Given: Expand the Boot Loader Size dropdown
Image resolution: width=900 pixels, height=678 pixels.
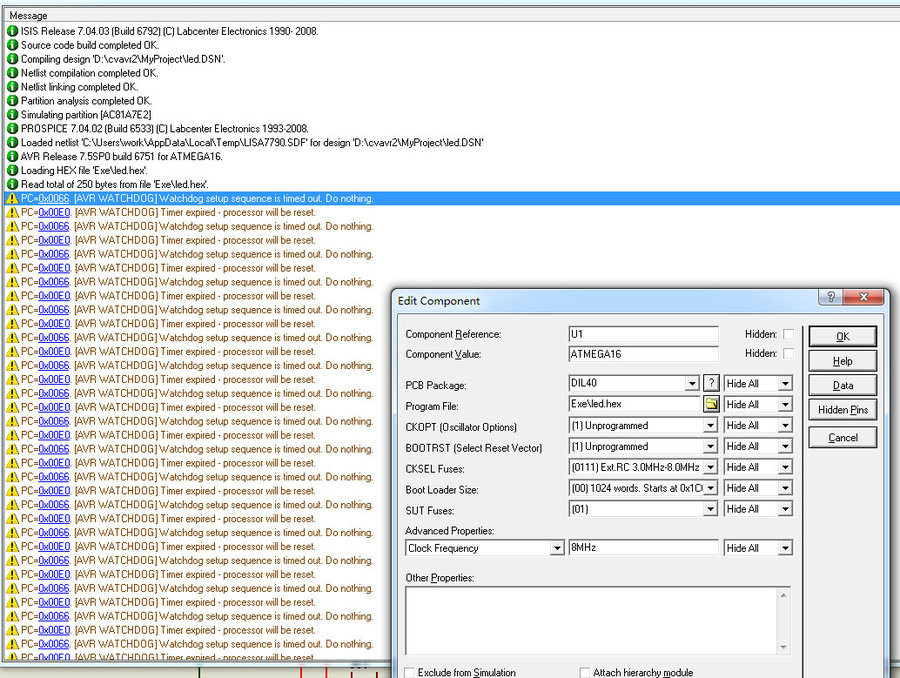Looking at the screenshot, I should pyautogui.click(x=710, y=488).
